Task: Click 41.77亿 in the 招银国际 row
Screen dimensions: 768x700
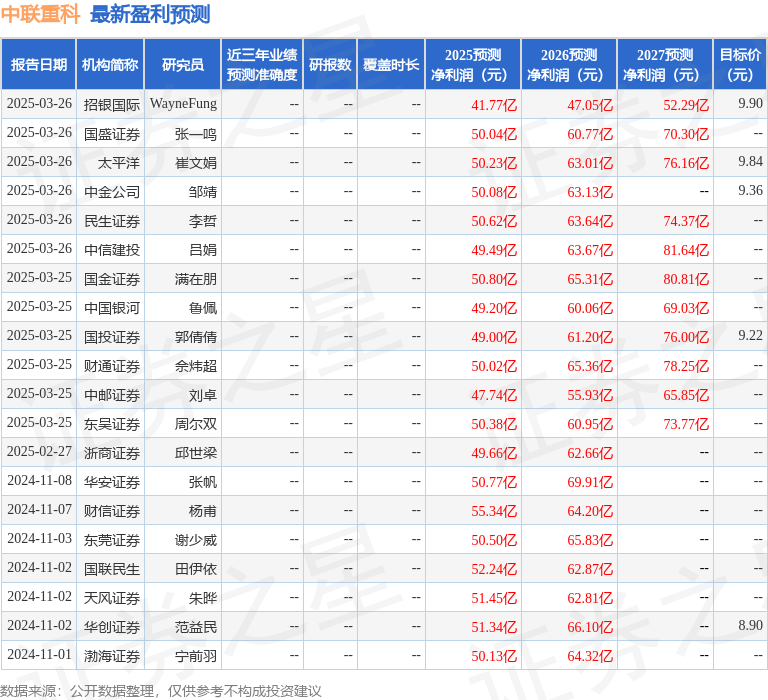Action: click(494, 105)
